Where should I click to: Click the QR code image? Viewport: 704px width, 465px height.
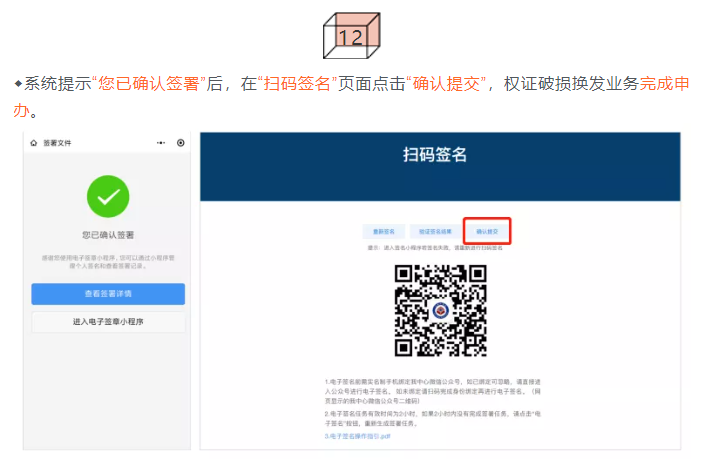point(440,310)
